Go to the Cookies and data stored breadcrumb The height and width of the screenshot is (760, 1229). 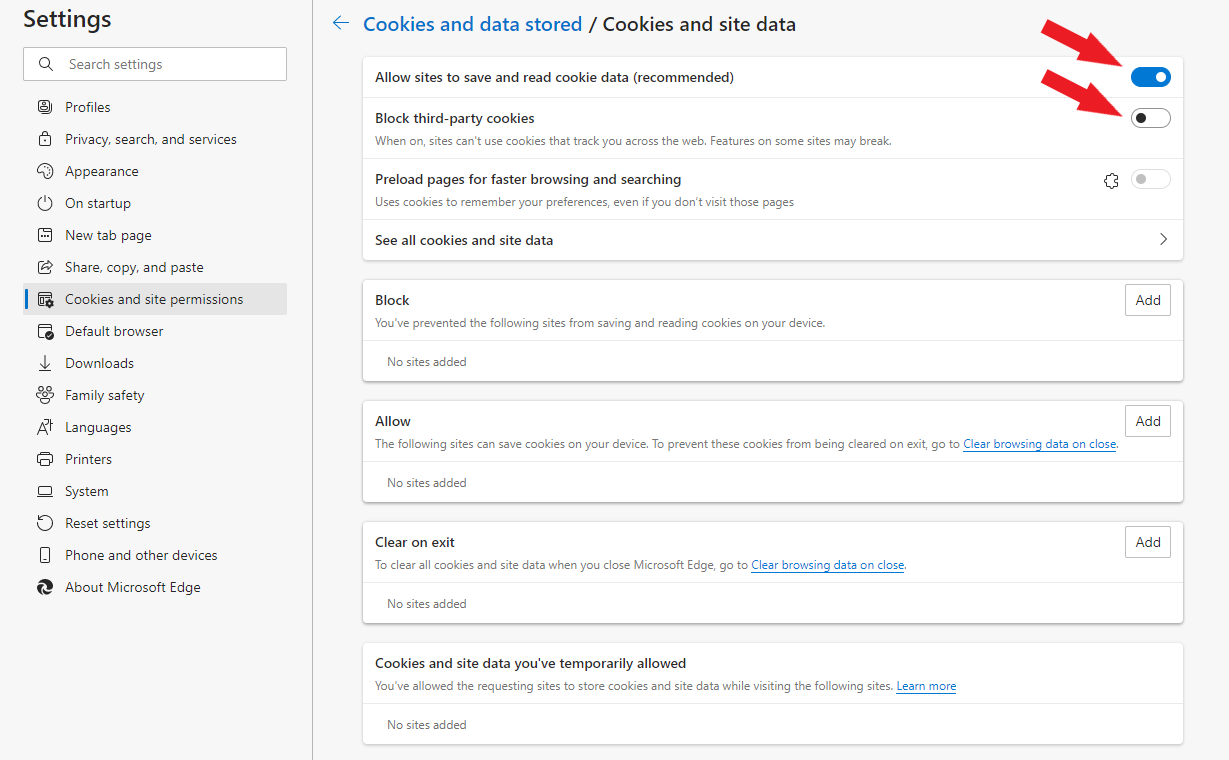point(472,24)
